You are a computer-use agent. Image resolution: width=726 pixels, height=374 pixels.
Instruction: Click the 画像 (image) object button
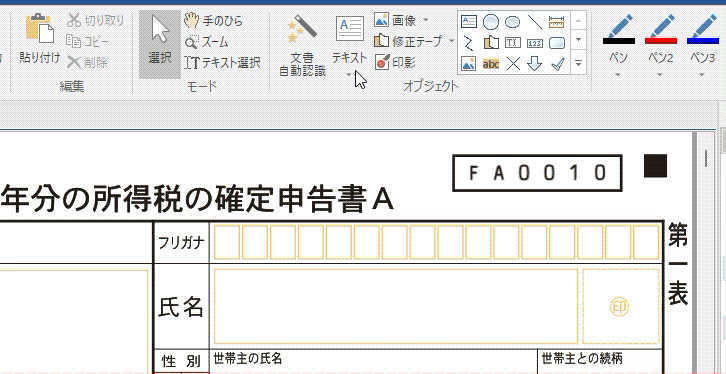point(395,20)
